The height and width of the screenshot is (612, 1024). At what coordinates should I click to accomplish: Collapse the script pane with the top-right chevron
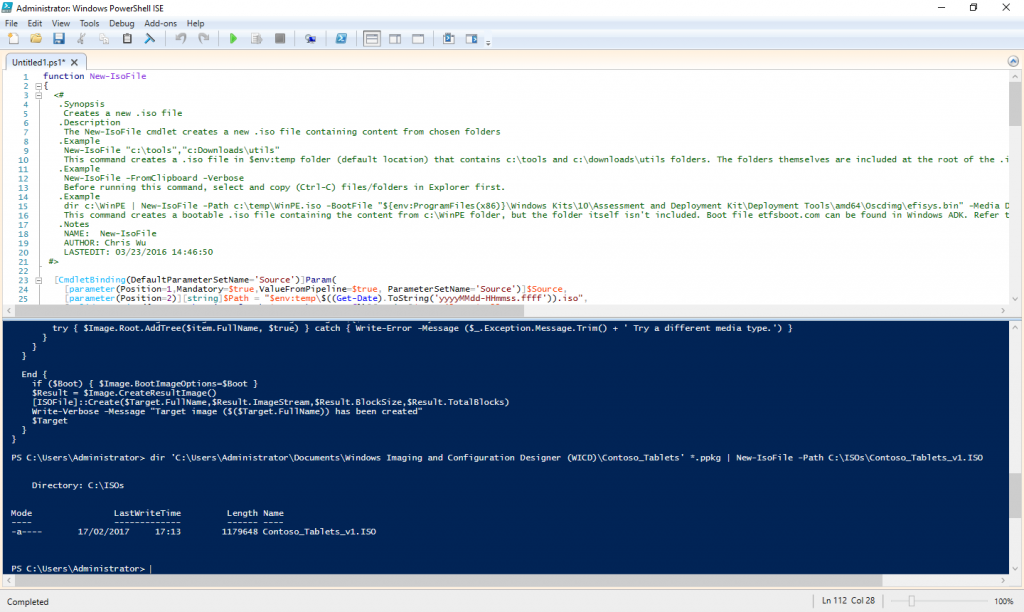[1013, 61]
